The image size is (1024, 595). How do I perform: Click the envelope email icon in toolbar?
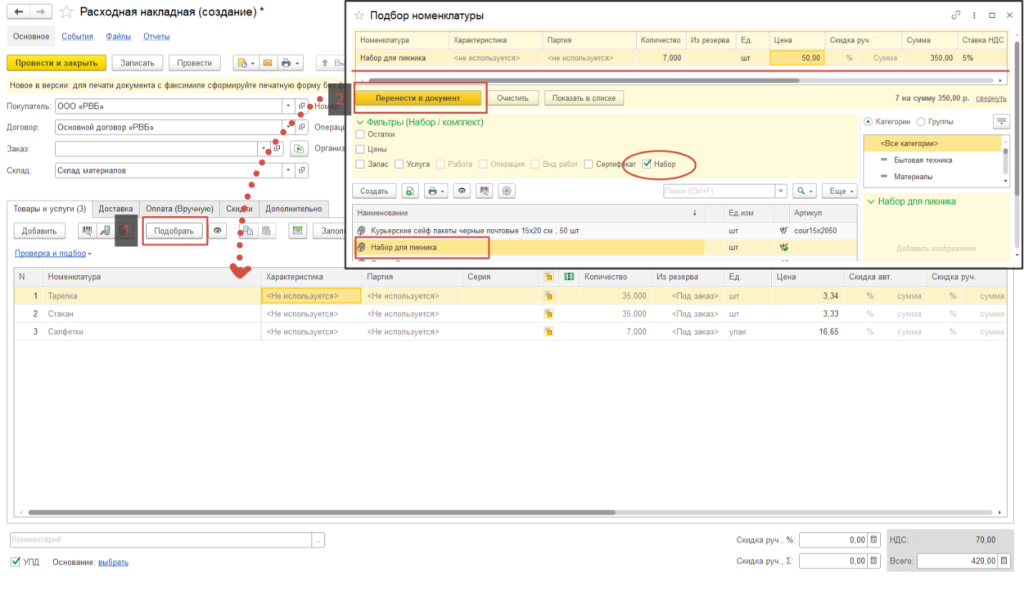pos(266,63)
